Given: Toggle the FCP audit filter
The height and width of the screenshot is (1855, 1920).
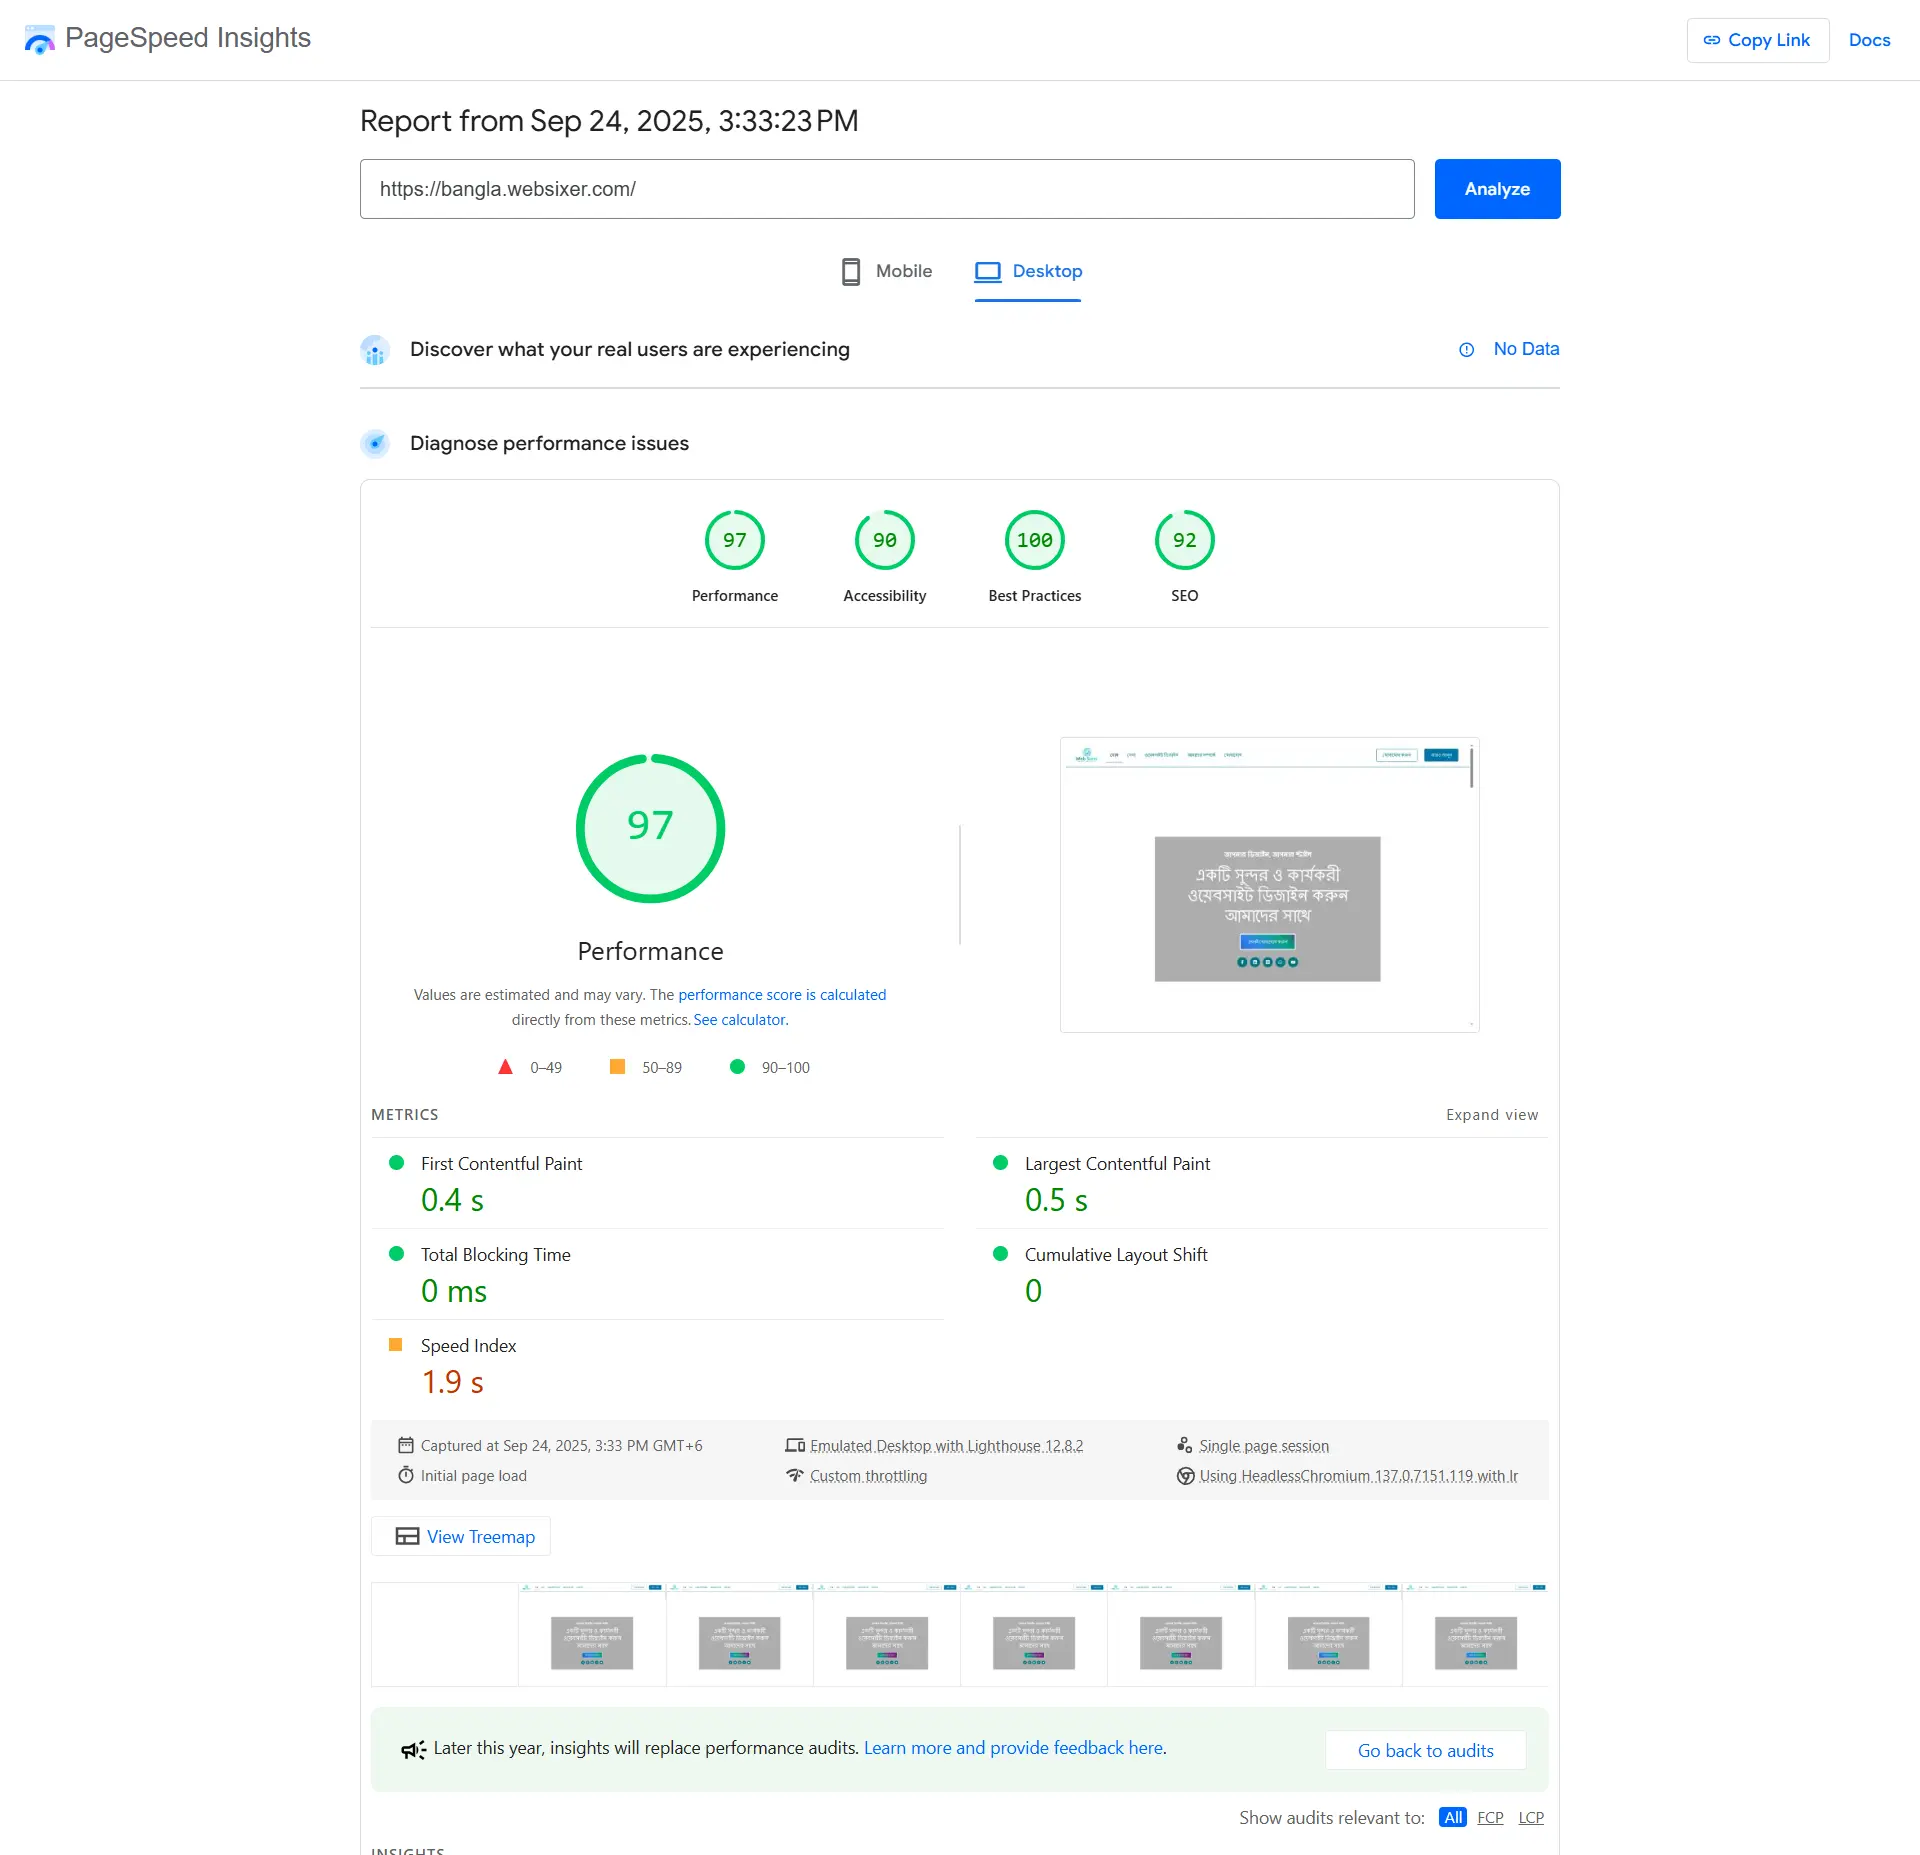Looking at the screenshot, I should [1489, 1817].
